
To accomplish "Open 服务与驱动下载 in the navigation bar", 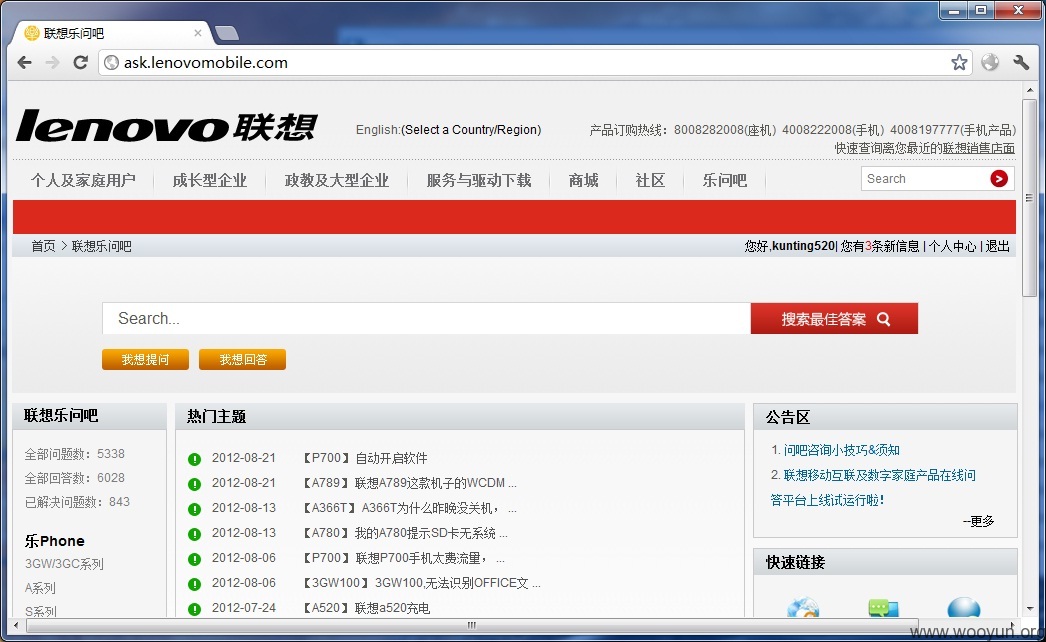I will [x=479, y=180].
